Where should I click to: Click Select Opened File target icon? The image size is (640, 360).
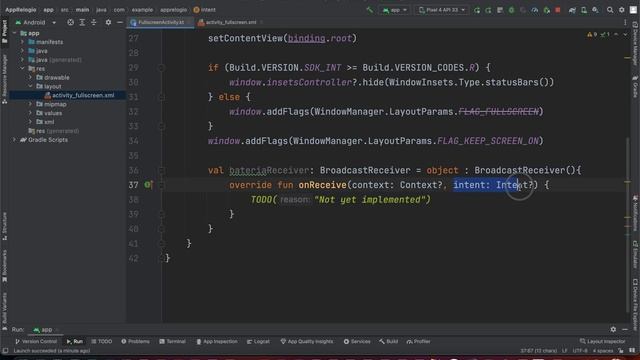pyautogui.click(x=71, y=22)
